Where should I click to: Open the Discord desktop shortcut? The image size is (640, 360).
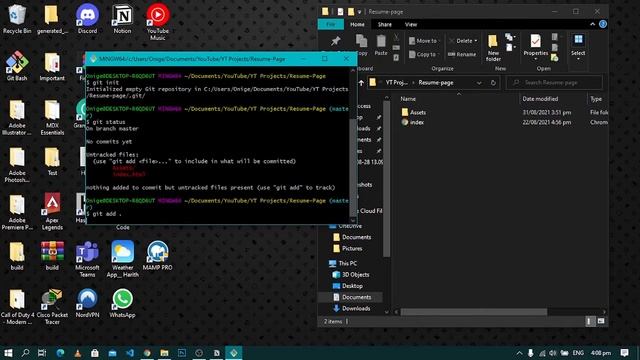[x=87, y=20]
